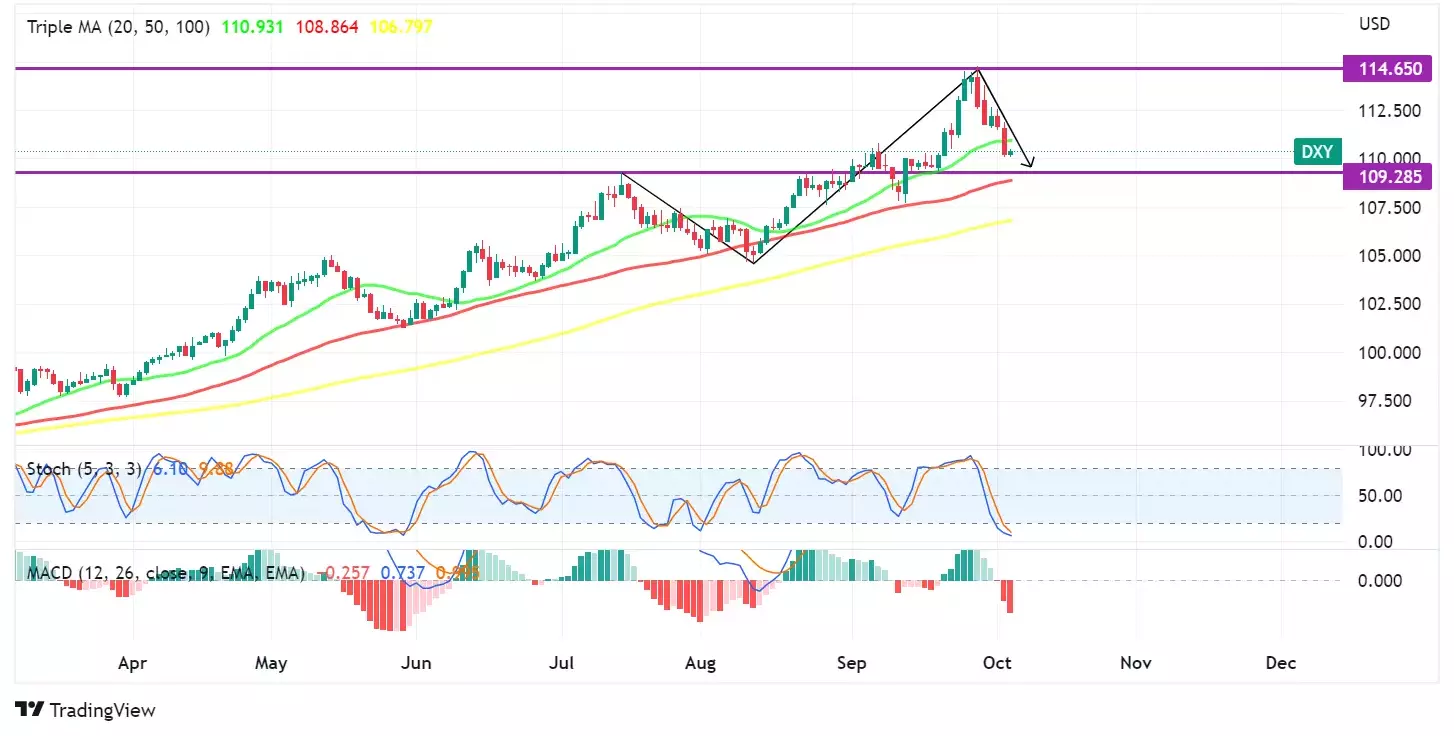
Task: Click the 0.00 Stoch axis label
Action: (1377, 541)
